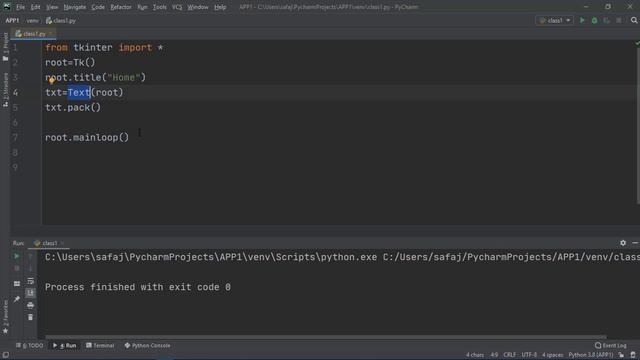
Task: Open Favorites tool window sidebar
Action: [5, 317]
